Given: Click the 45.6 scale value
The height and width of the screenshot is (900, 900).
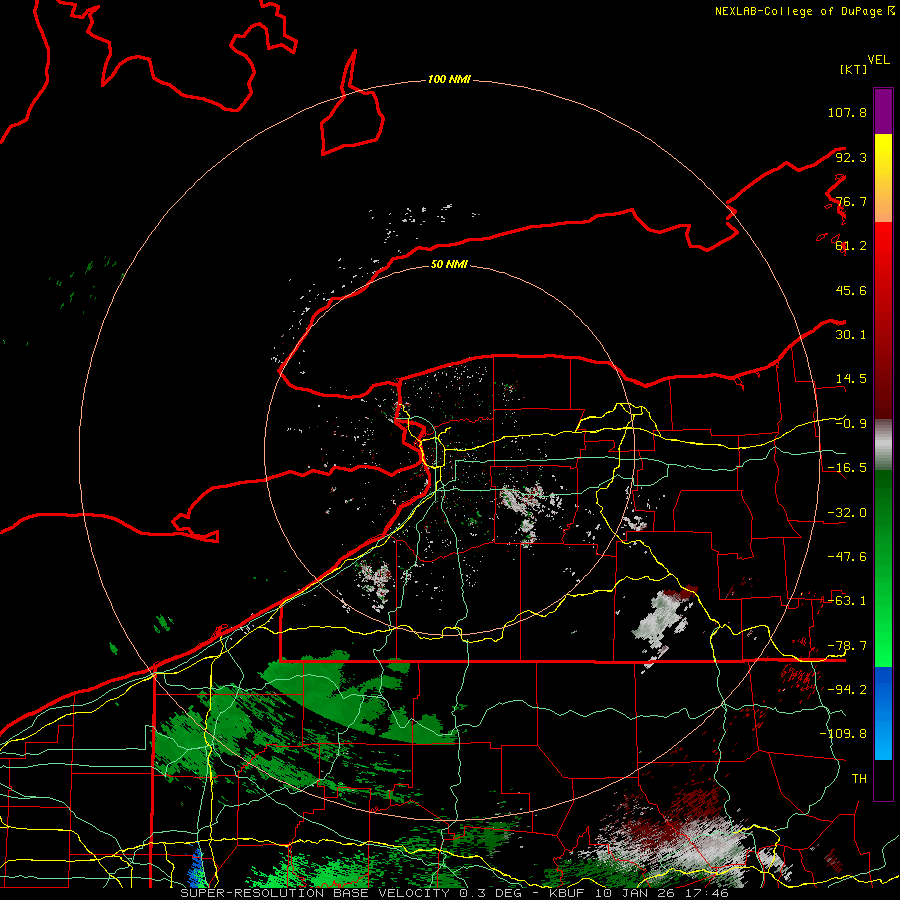Looking at the screenshot, I should (851, 290).
